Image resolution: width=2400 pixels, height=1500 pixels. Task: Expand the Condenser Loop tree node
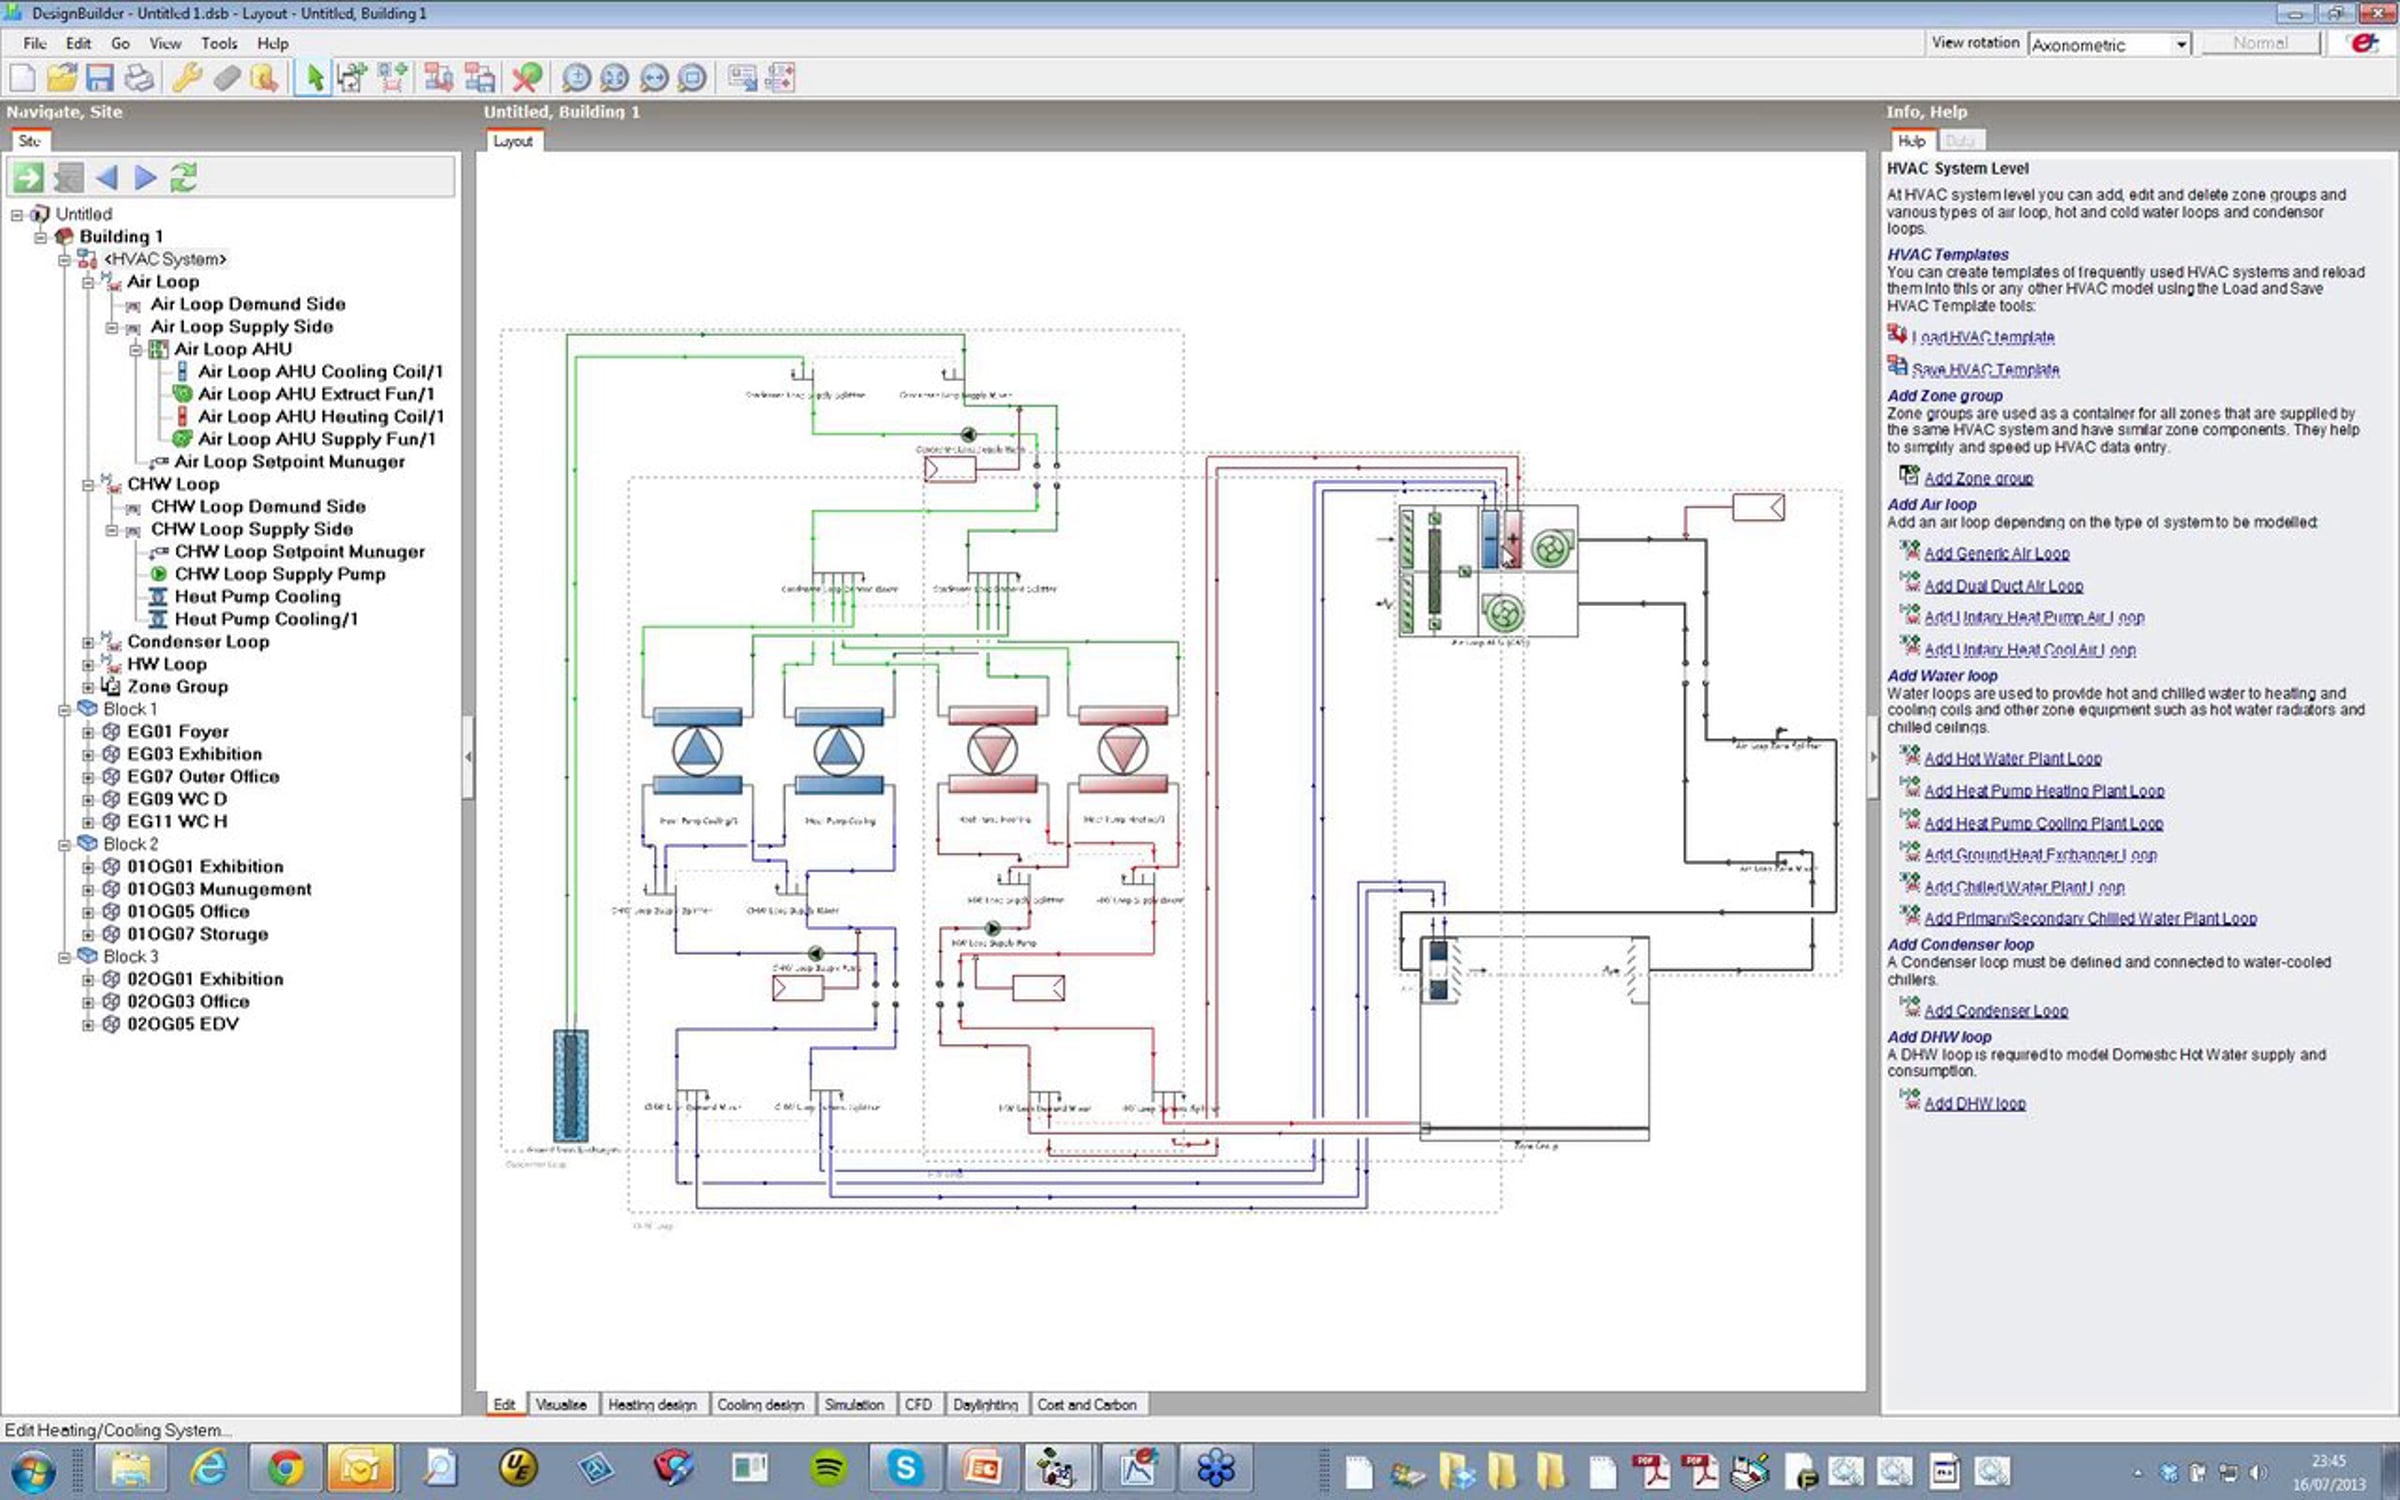(88, 642)
